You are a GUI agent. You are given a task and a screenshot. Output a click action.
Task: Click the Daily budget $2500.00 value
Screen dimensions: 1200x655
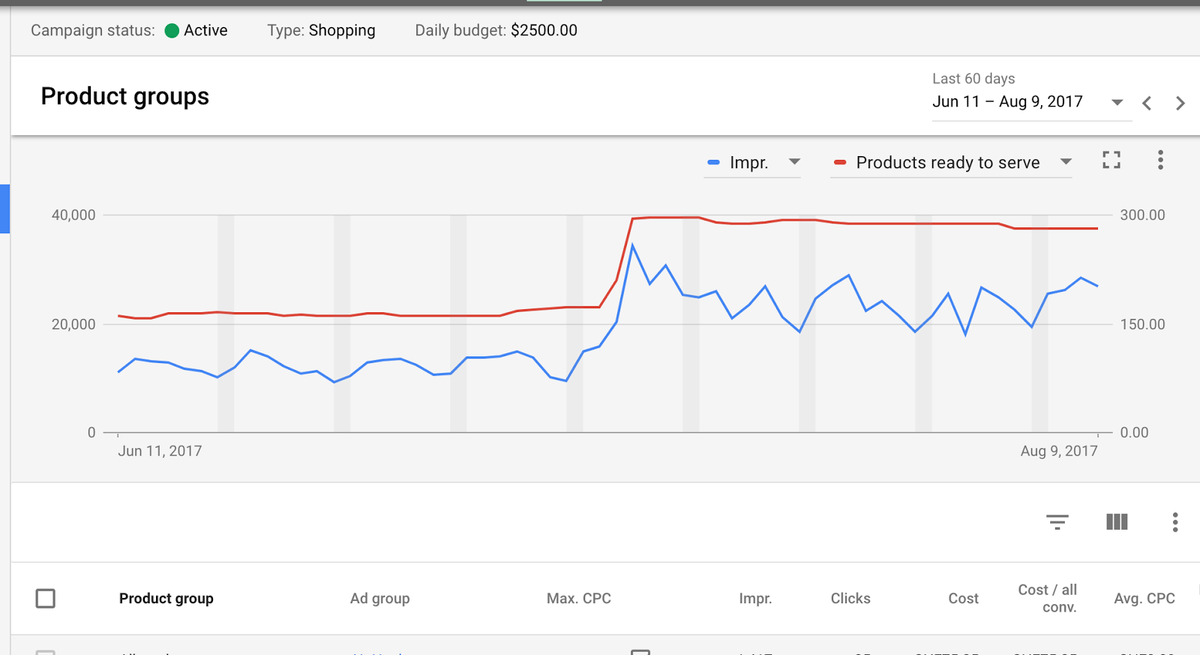pos(543,30)
